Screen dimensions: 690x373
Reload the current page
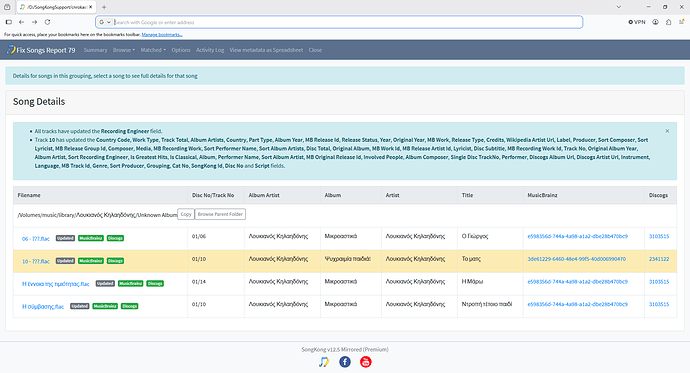point(48,22)
